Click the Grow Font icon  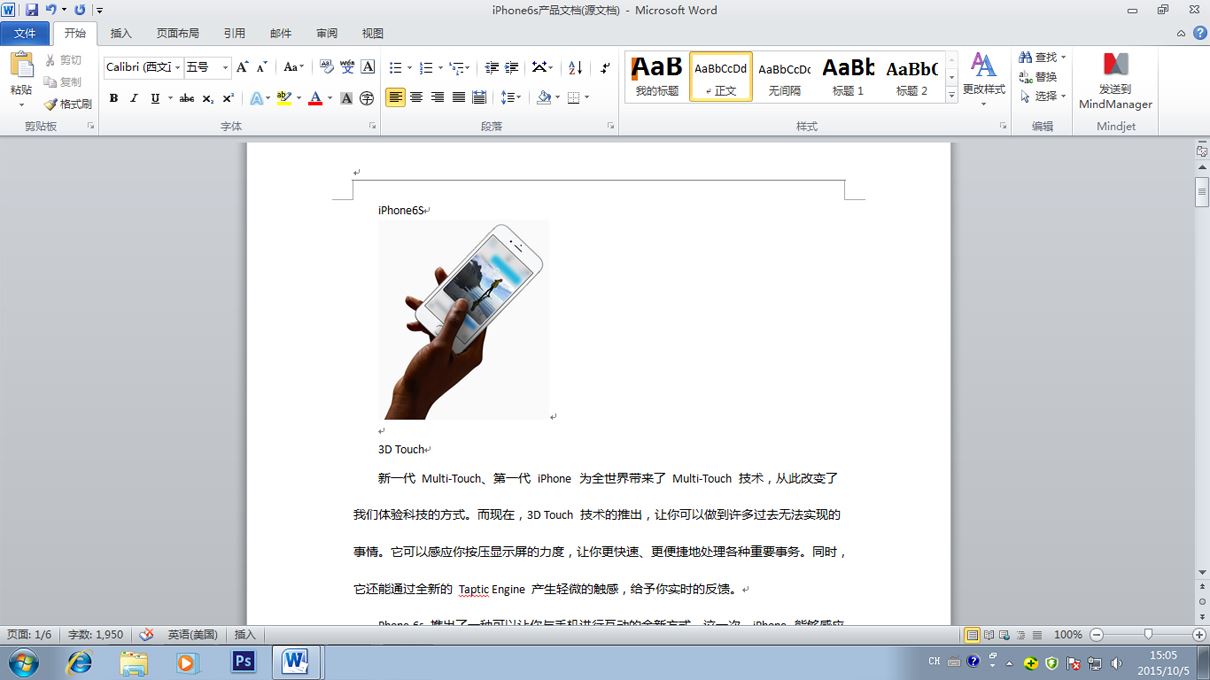[242, 67]
